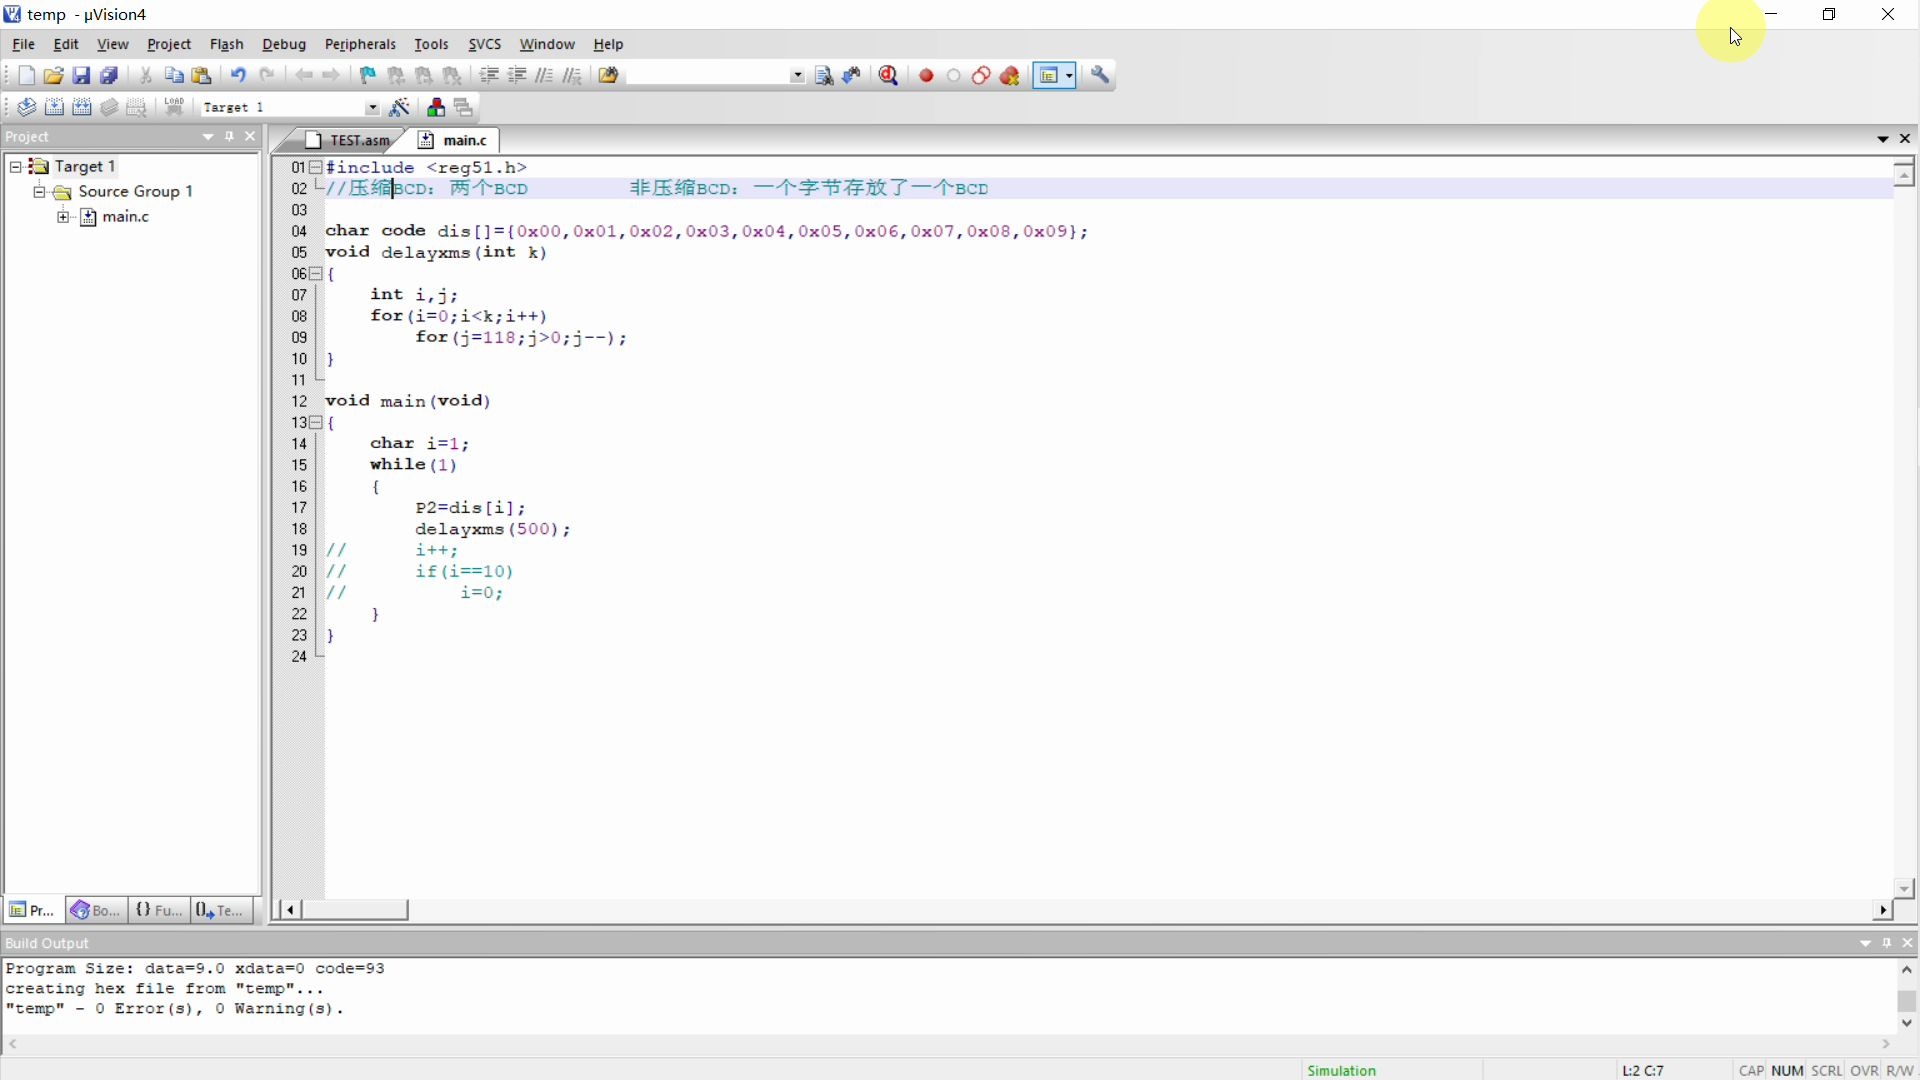Enable/disable breakpoint hollow circle icon

pos(954,76)
